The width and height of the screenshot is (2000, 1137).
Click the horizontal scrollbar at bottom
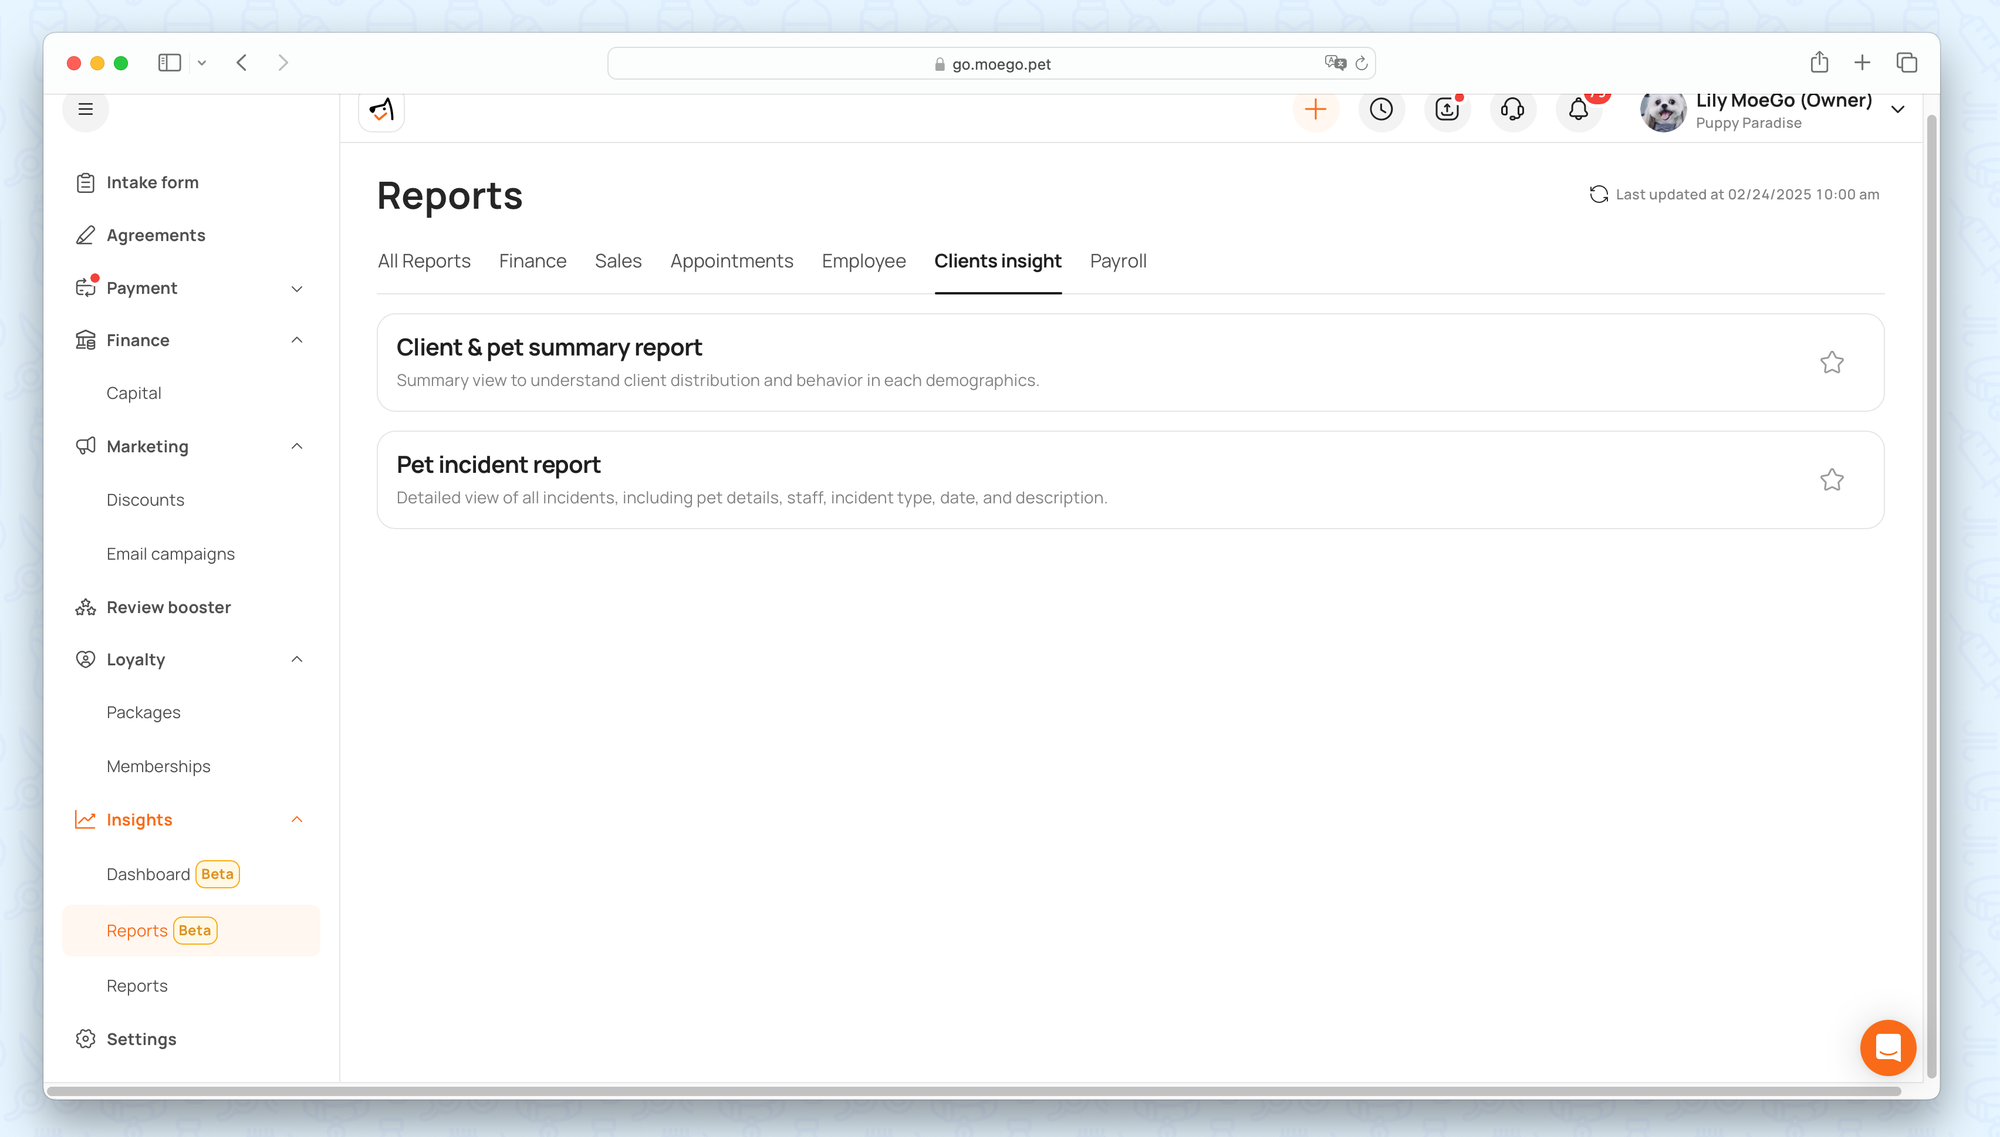coord(972,1091)
